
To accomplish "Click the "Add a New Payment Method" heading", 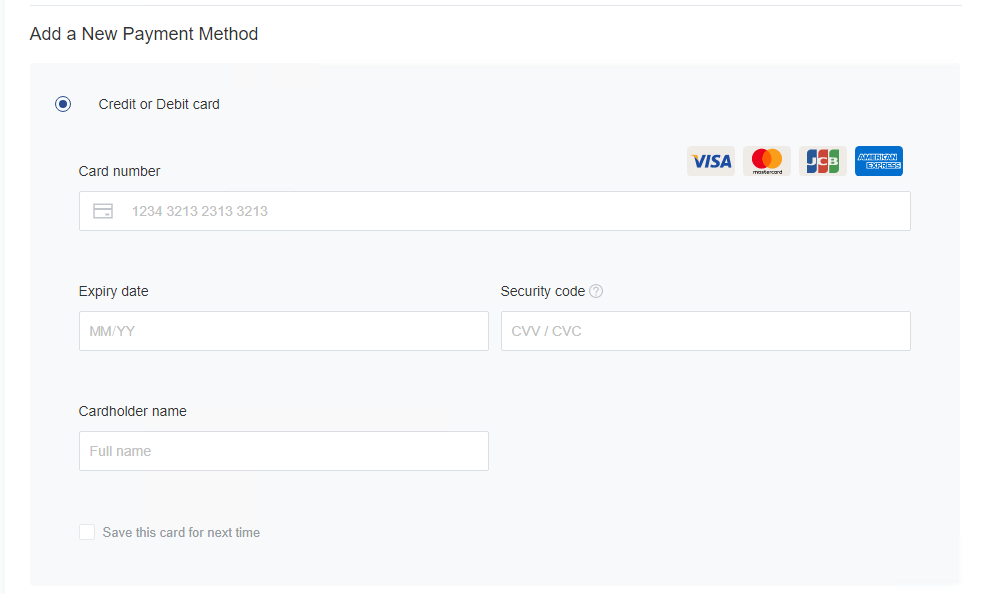I will (x=144, y=34).
